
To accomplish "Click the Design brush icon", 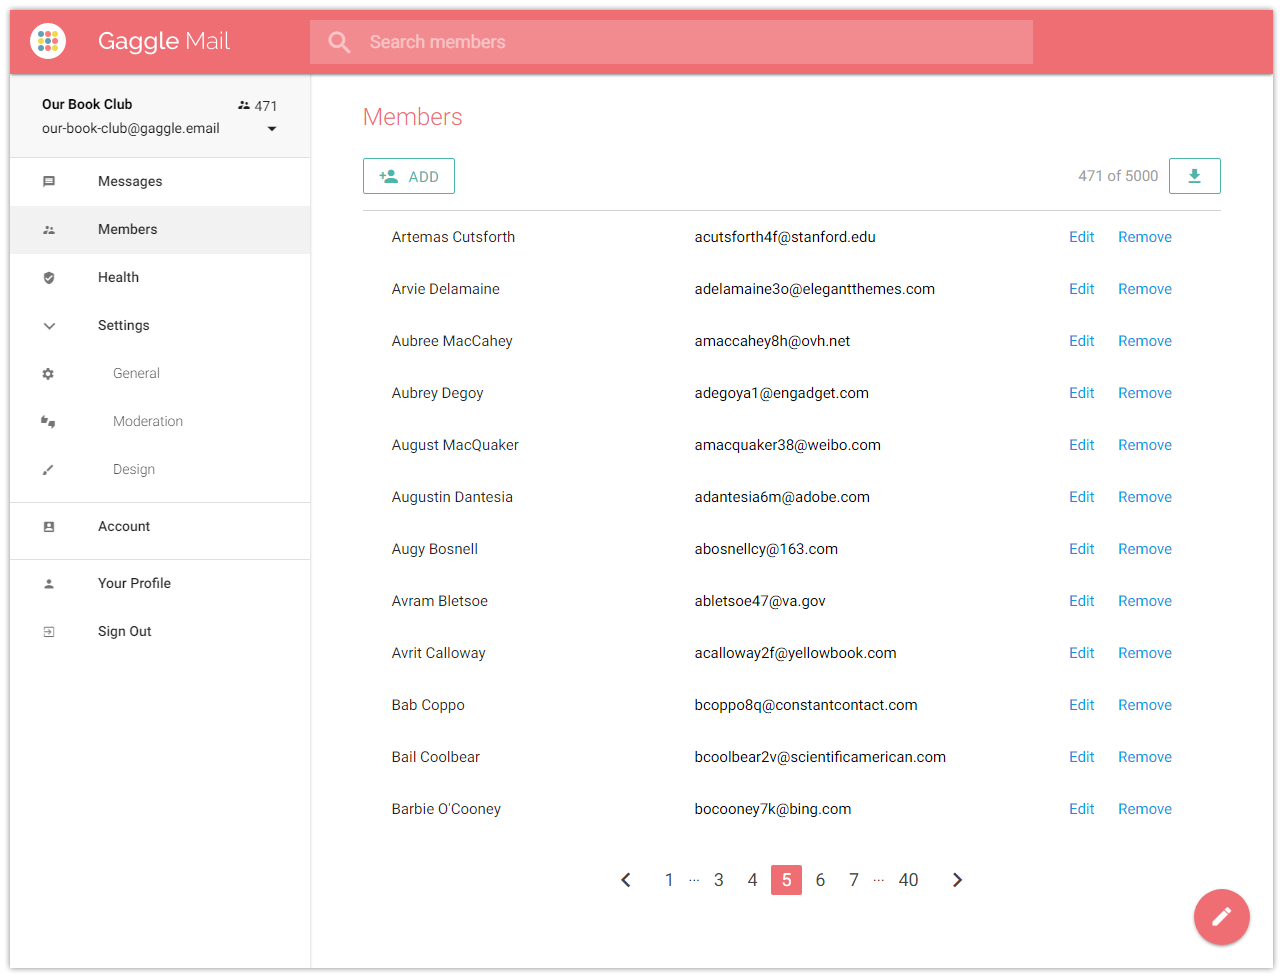I will coord(48,470).
